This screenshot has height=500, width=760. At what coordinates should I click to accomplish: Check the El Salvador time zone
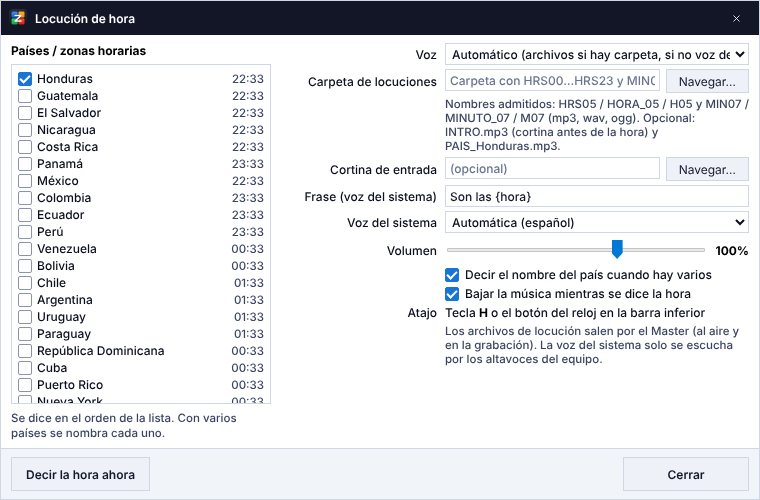(25, 113)
